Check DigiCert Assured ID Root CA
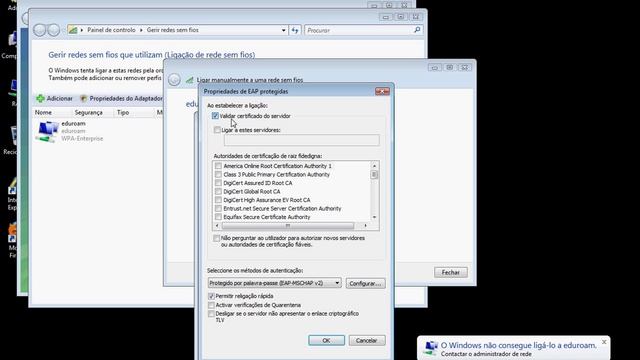 pyautogui.click(x=218, y=183)
